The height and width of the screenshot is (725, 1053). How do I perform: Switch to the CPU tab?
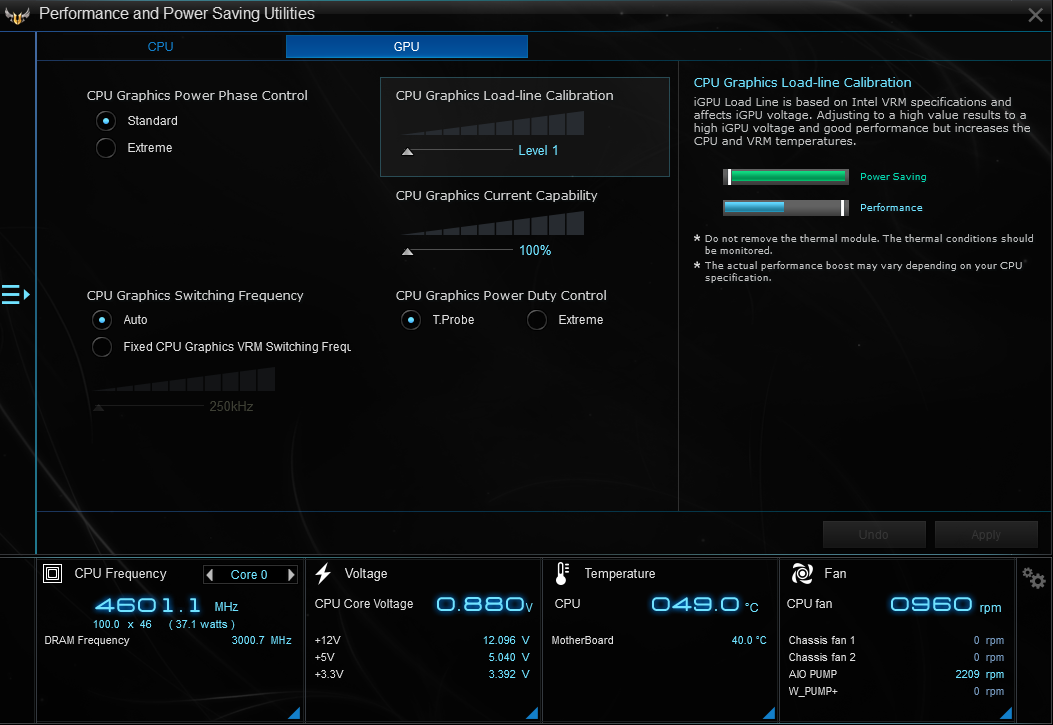[161, 46]
